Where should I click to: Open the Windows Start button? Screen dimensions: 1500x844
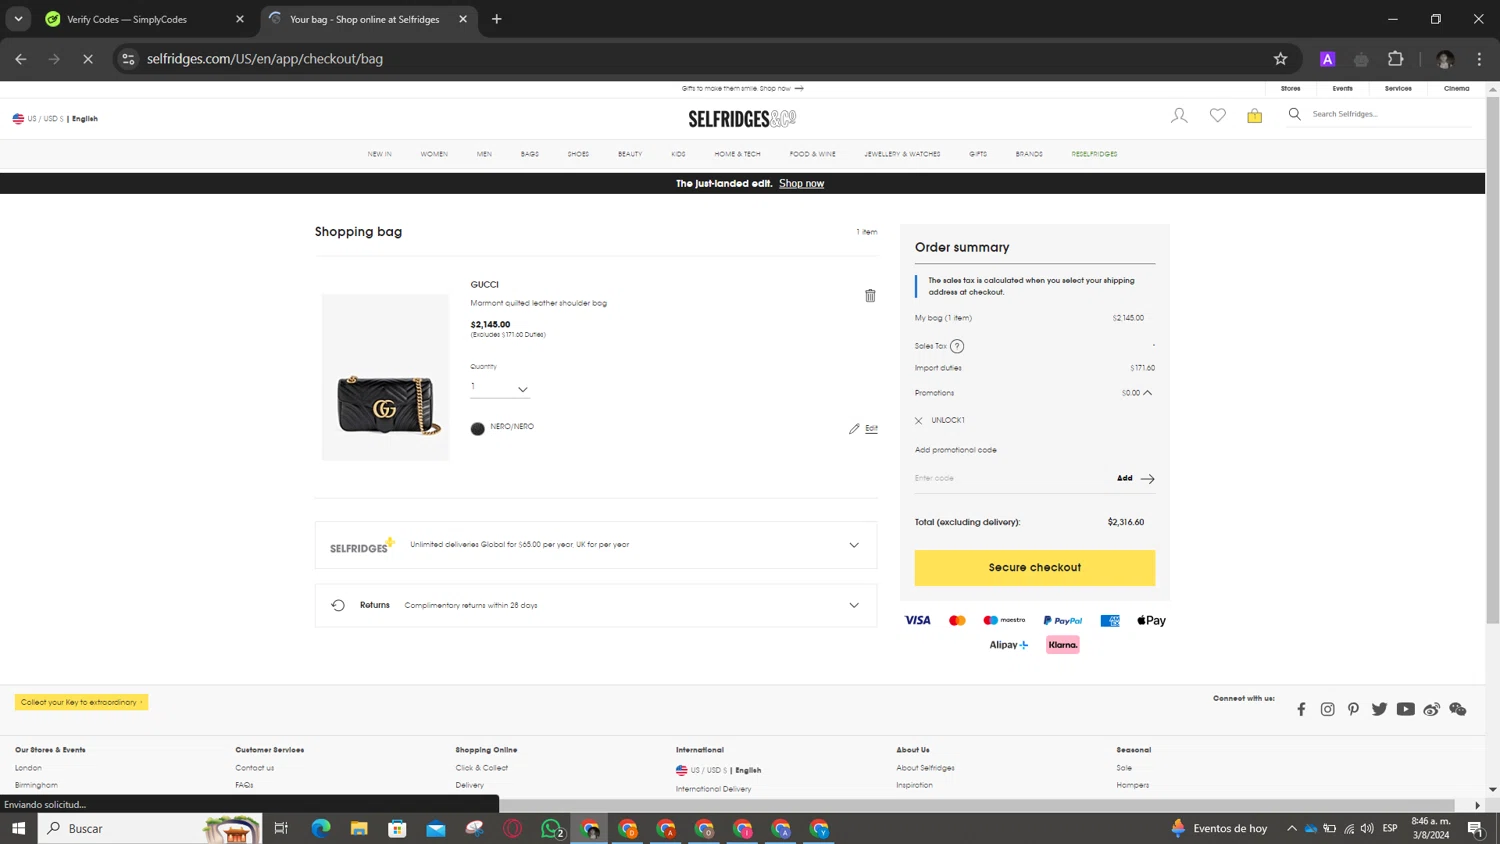pyautogui.click(x=18, y=828)
